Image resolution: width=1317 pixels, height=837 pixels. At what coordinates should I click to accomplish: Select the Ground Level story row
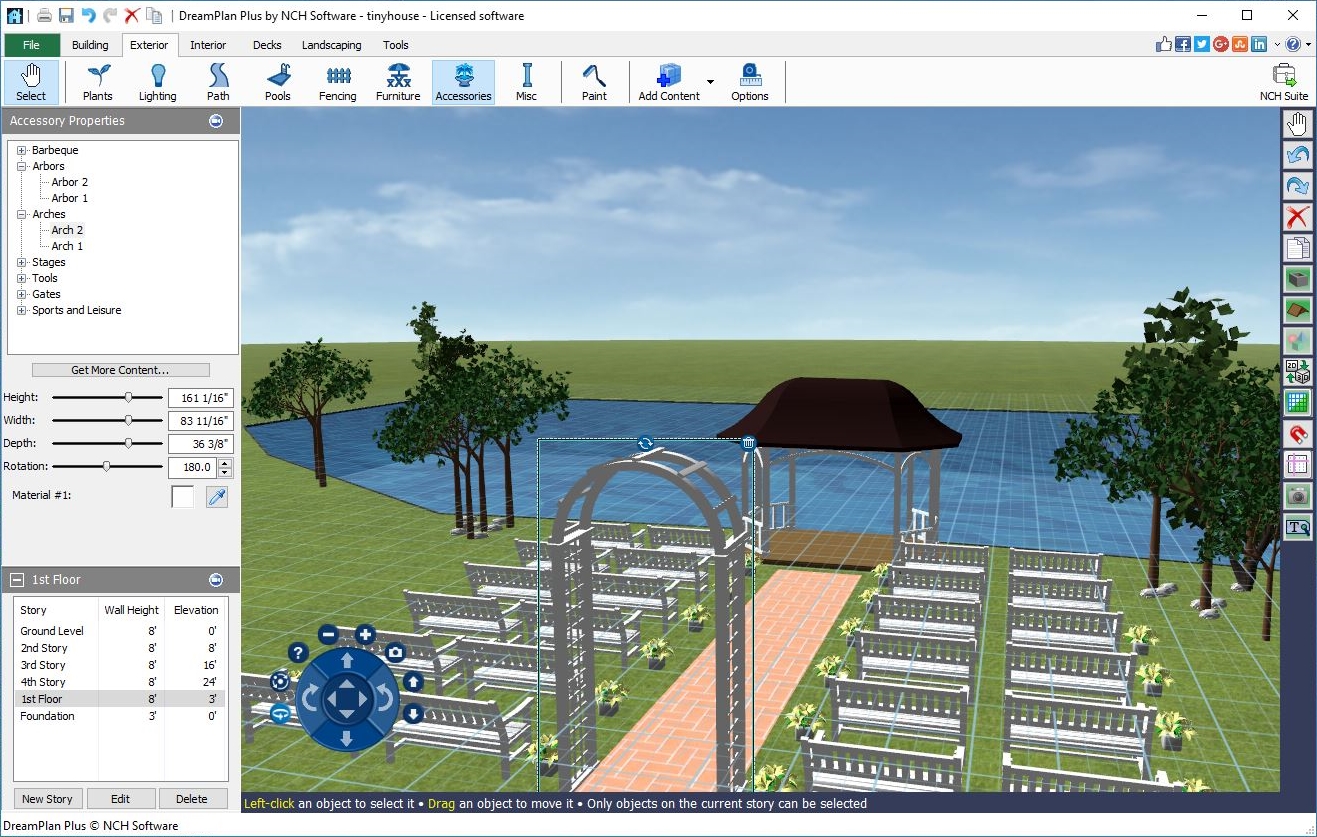click(x=57, y=631)
